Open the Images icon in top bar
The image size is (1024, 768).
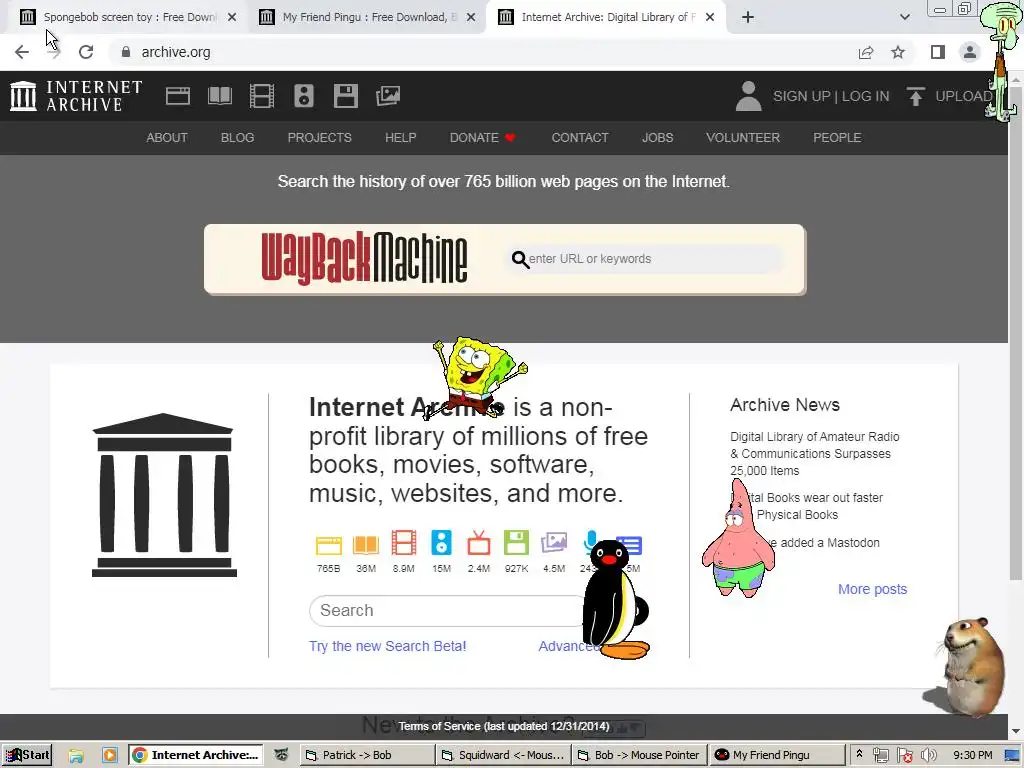(388, 96)
